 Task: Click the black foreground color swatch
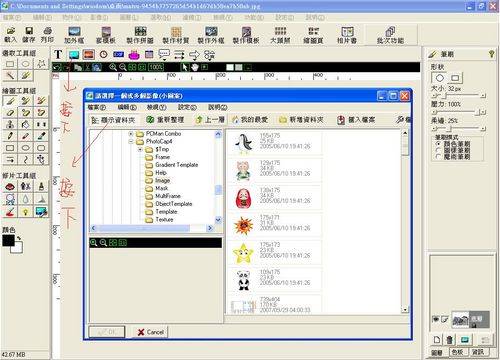click(8, 240)
